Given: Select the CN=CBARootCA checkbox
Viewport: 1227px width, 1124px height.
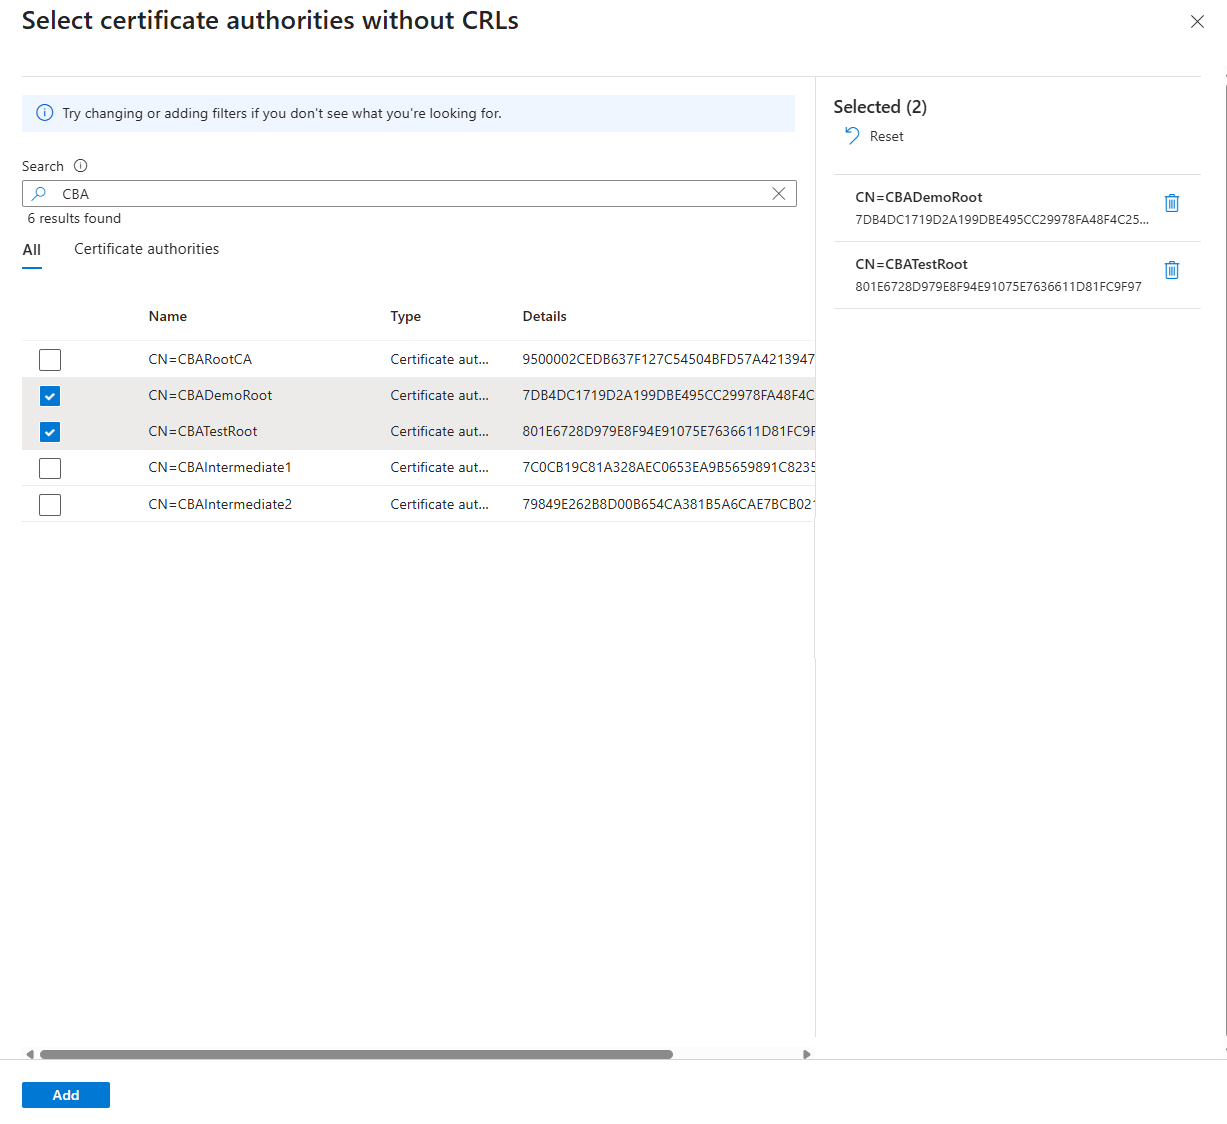Looking at the screenshot, I should (x=49, y=359).
